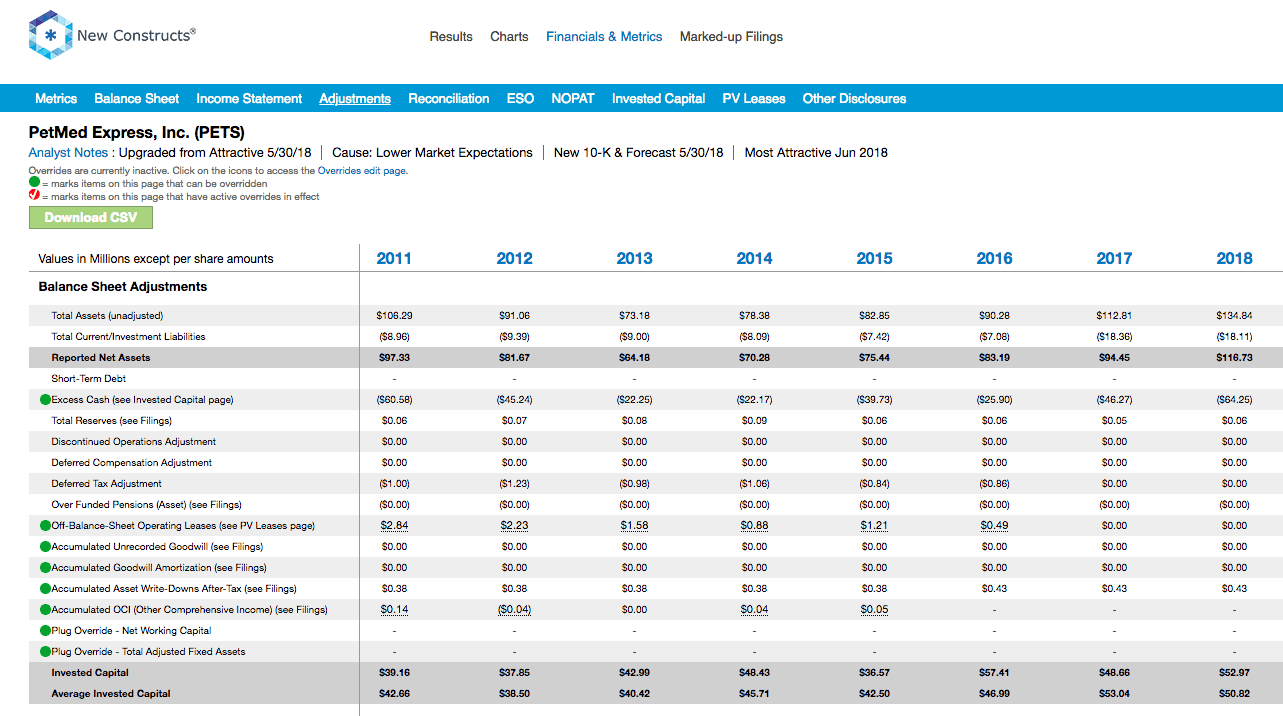Image resolution: width=1283 pixels, height=716 pixels.
Task: Click green override icon beside Plug Override Total Adjusted Fixed Assets
Action: click(x=45, y=652)
